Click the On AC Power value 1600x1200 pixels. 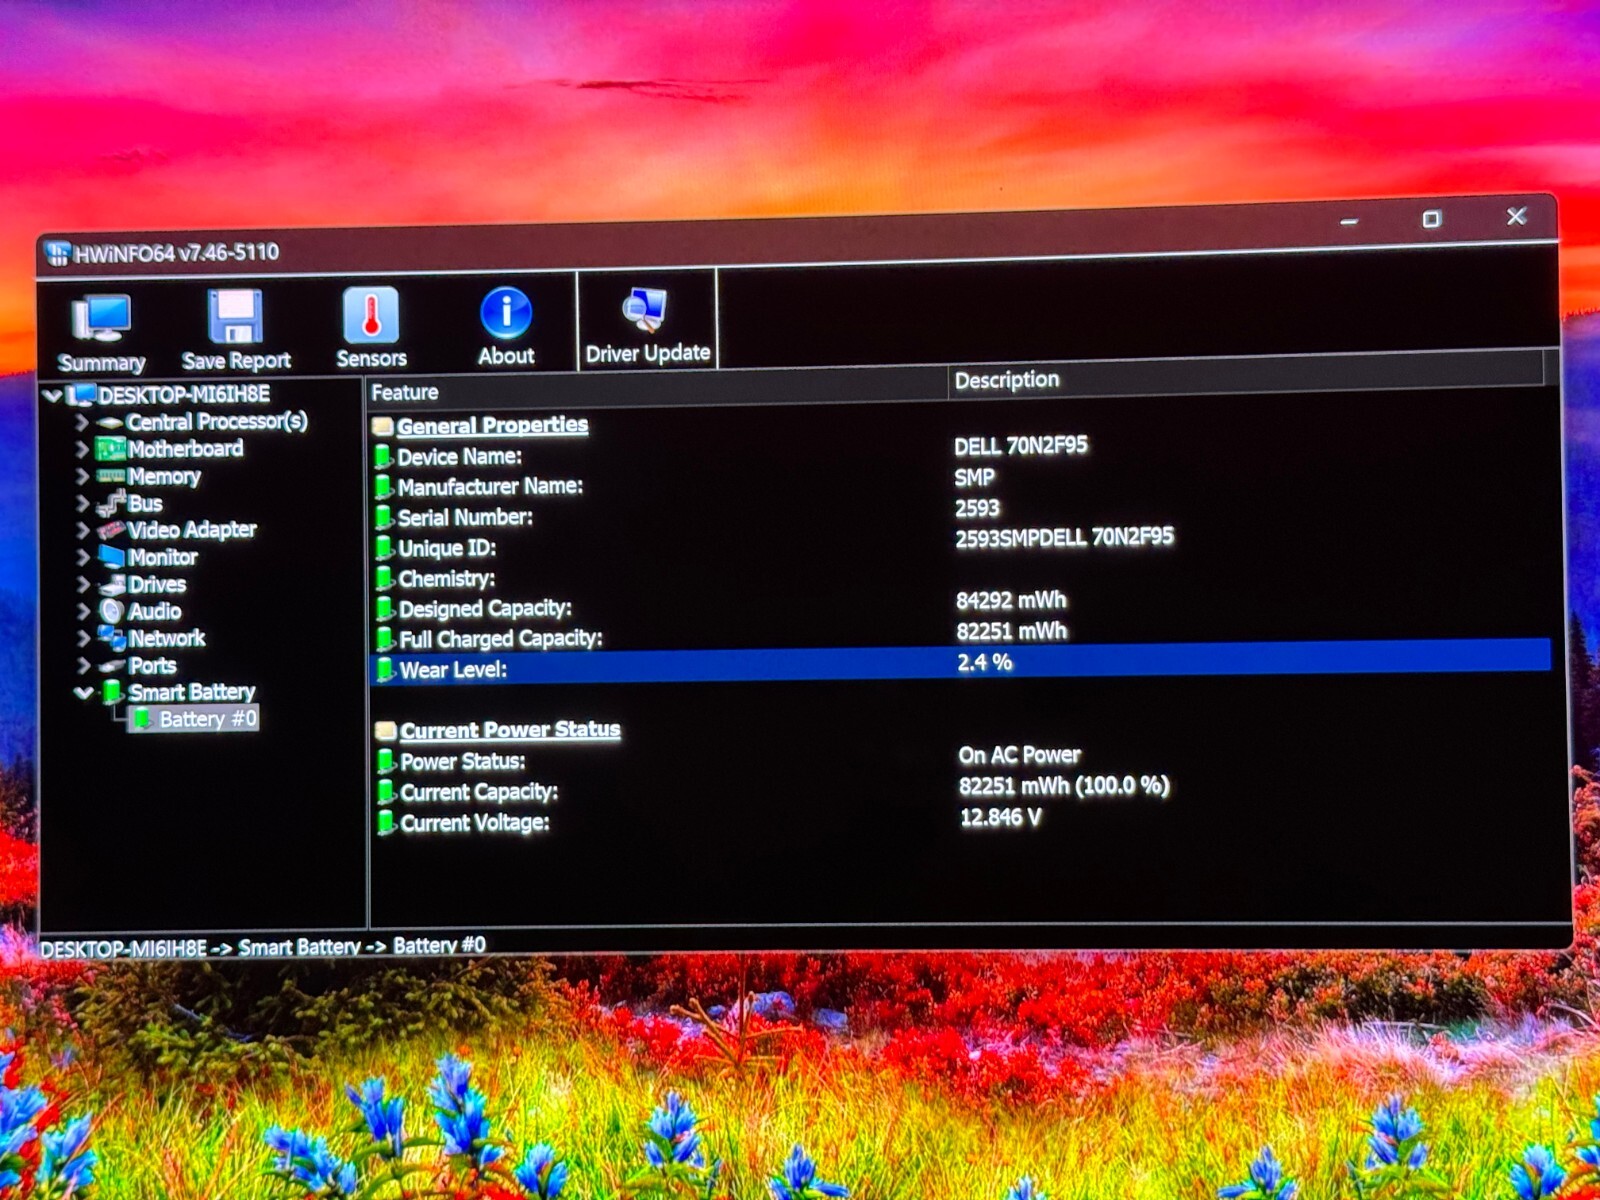click(x=1019, y=755)
